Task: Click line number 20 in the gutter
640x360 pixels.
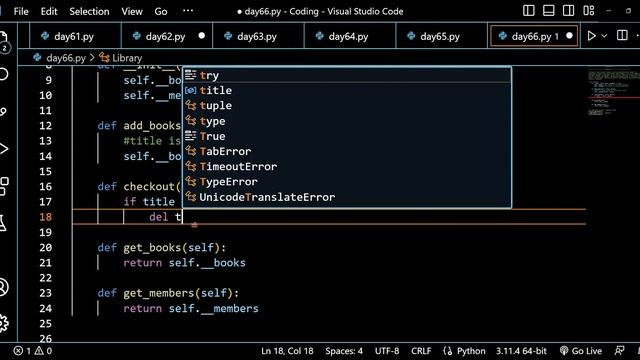Action: tap(46, 248)
